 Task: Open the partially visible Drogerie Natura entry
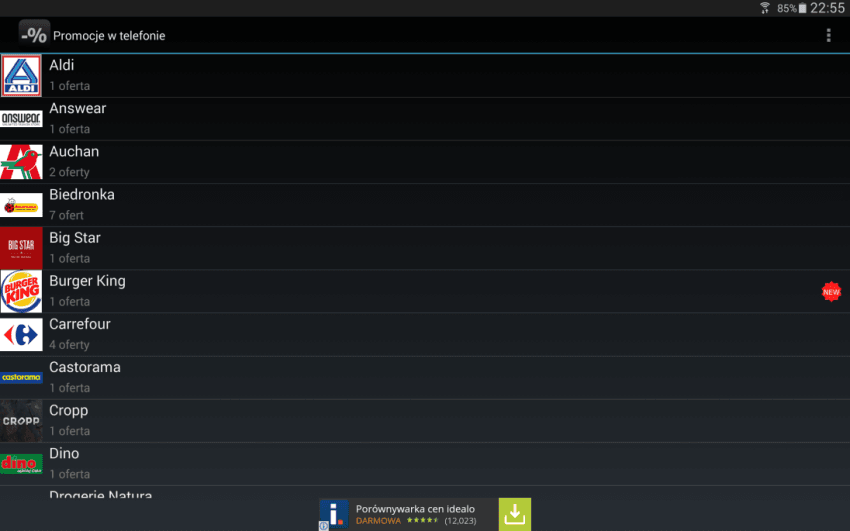click(425, 492)
